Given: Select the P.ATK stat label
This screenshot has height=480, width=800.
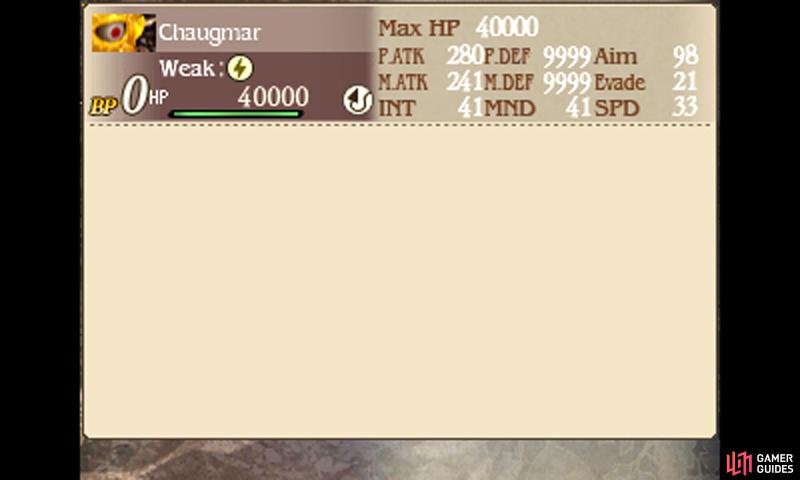Looking at the screenshot, I should click(401, 56).
